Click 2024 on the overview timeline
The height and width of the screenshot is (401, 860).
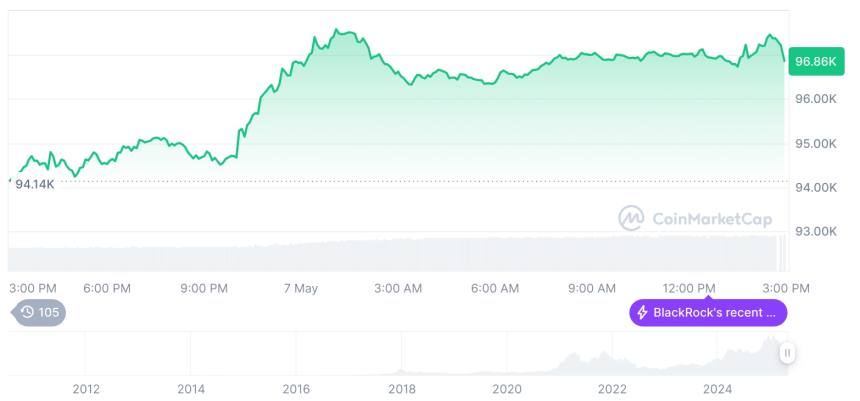pyautogui.click(x=718, y=389)
